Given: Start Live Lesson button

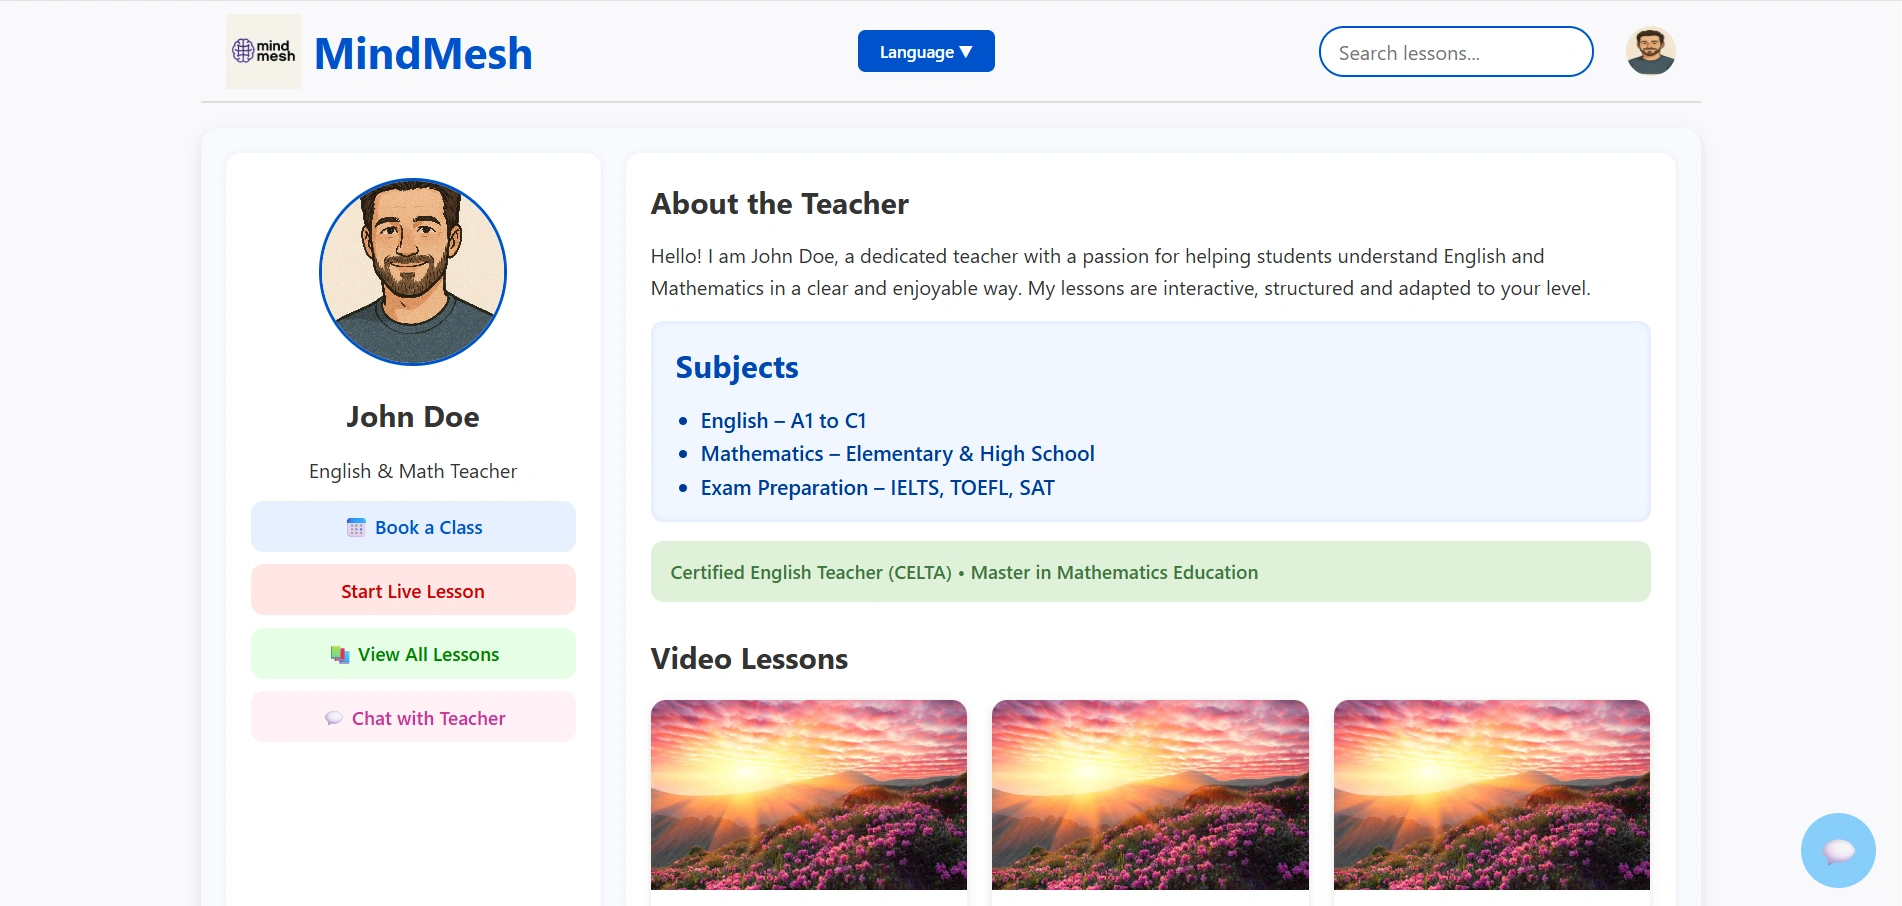Looking at the screenshot, I should pyautogui.click(x=413, y=591).
